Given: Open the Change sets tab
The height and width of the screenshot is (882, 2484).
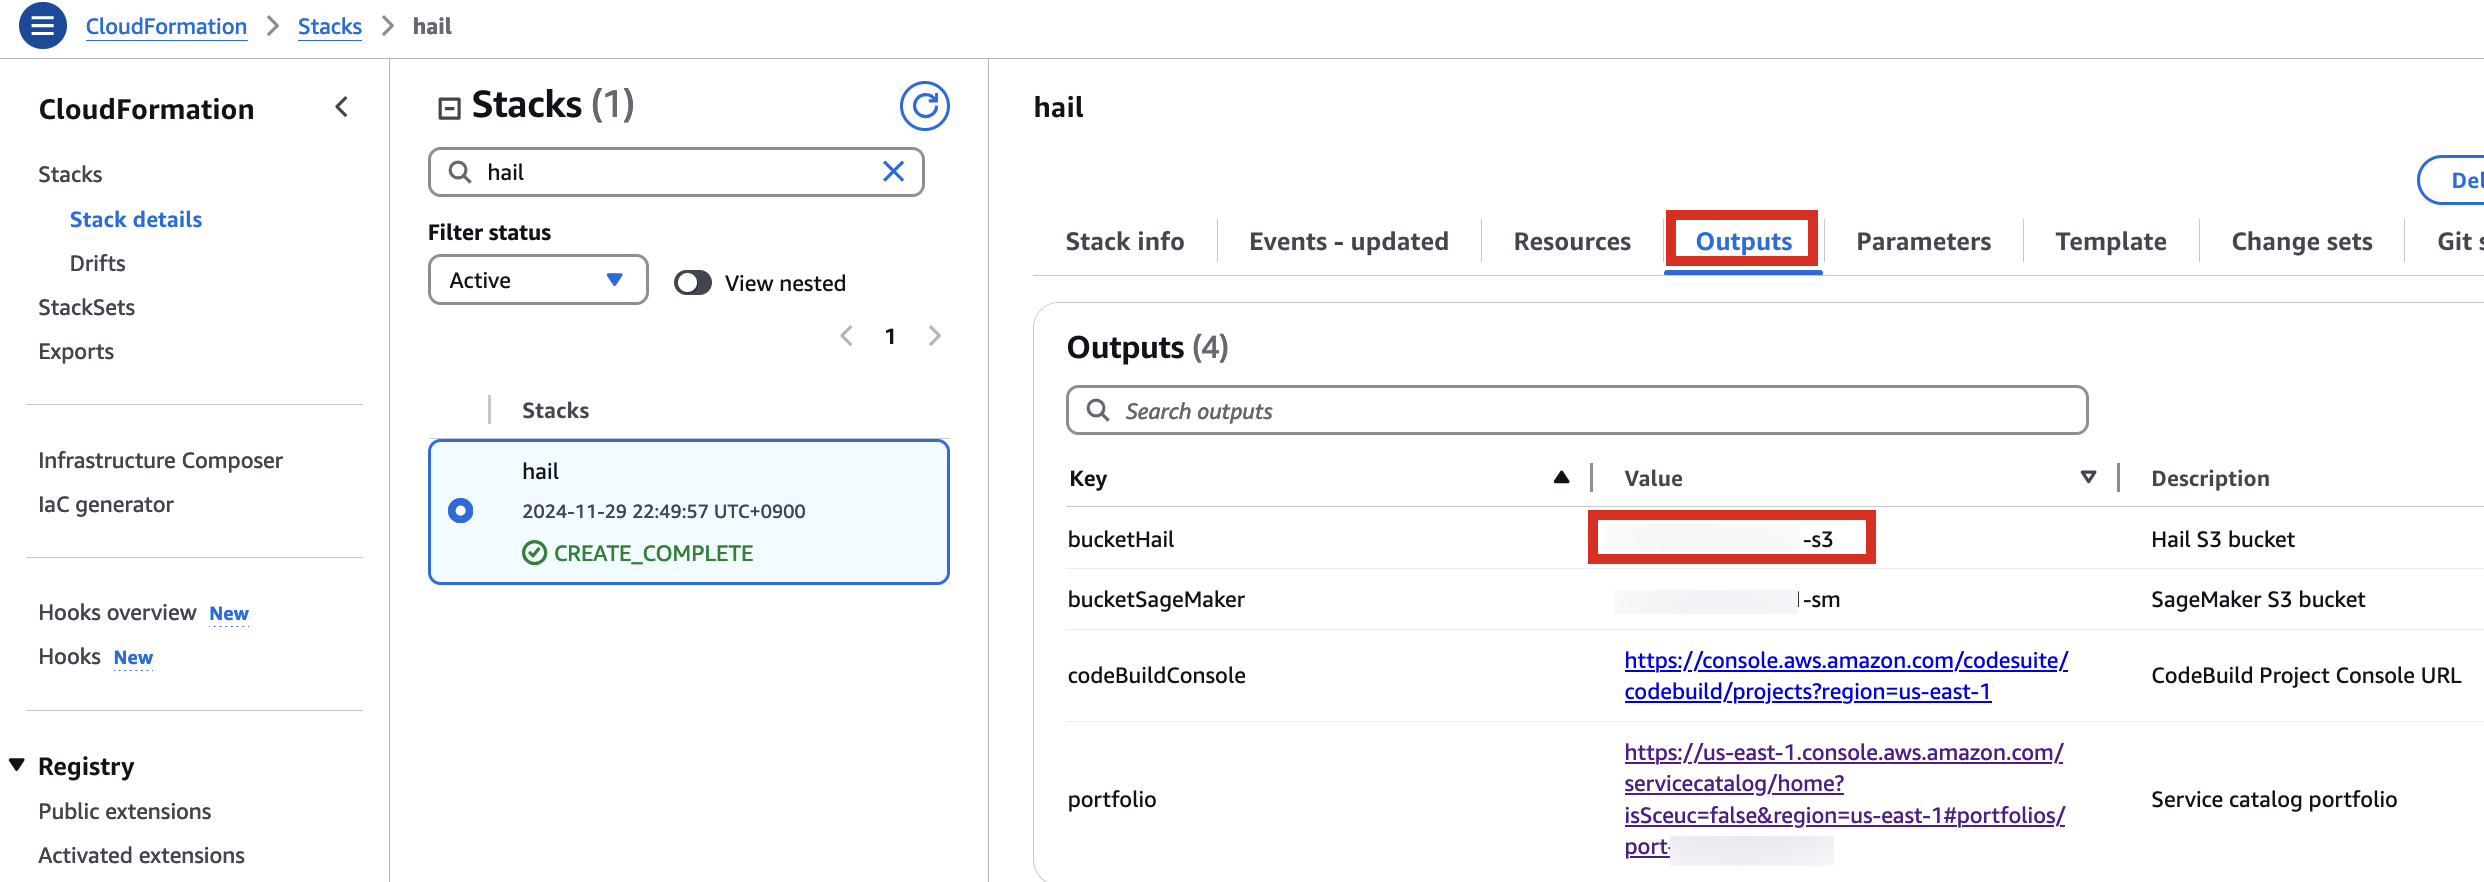Looking at the screenshot, I should click(2302, 242).
